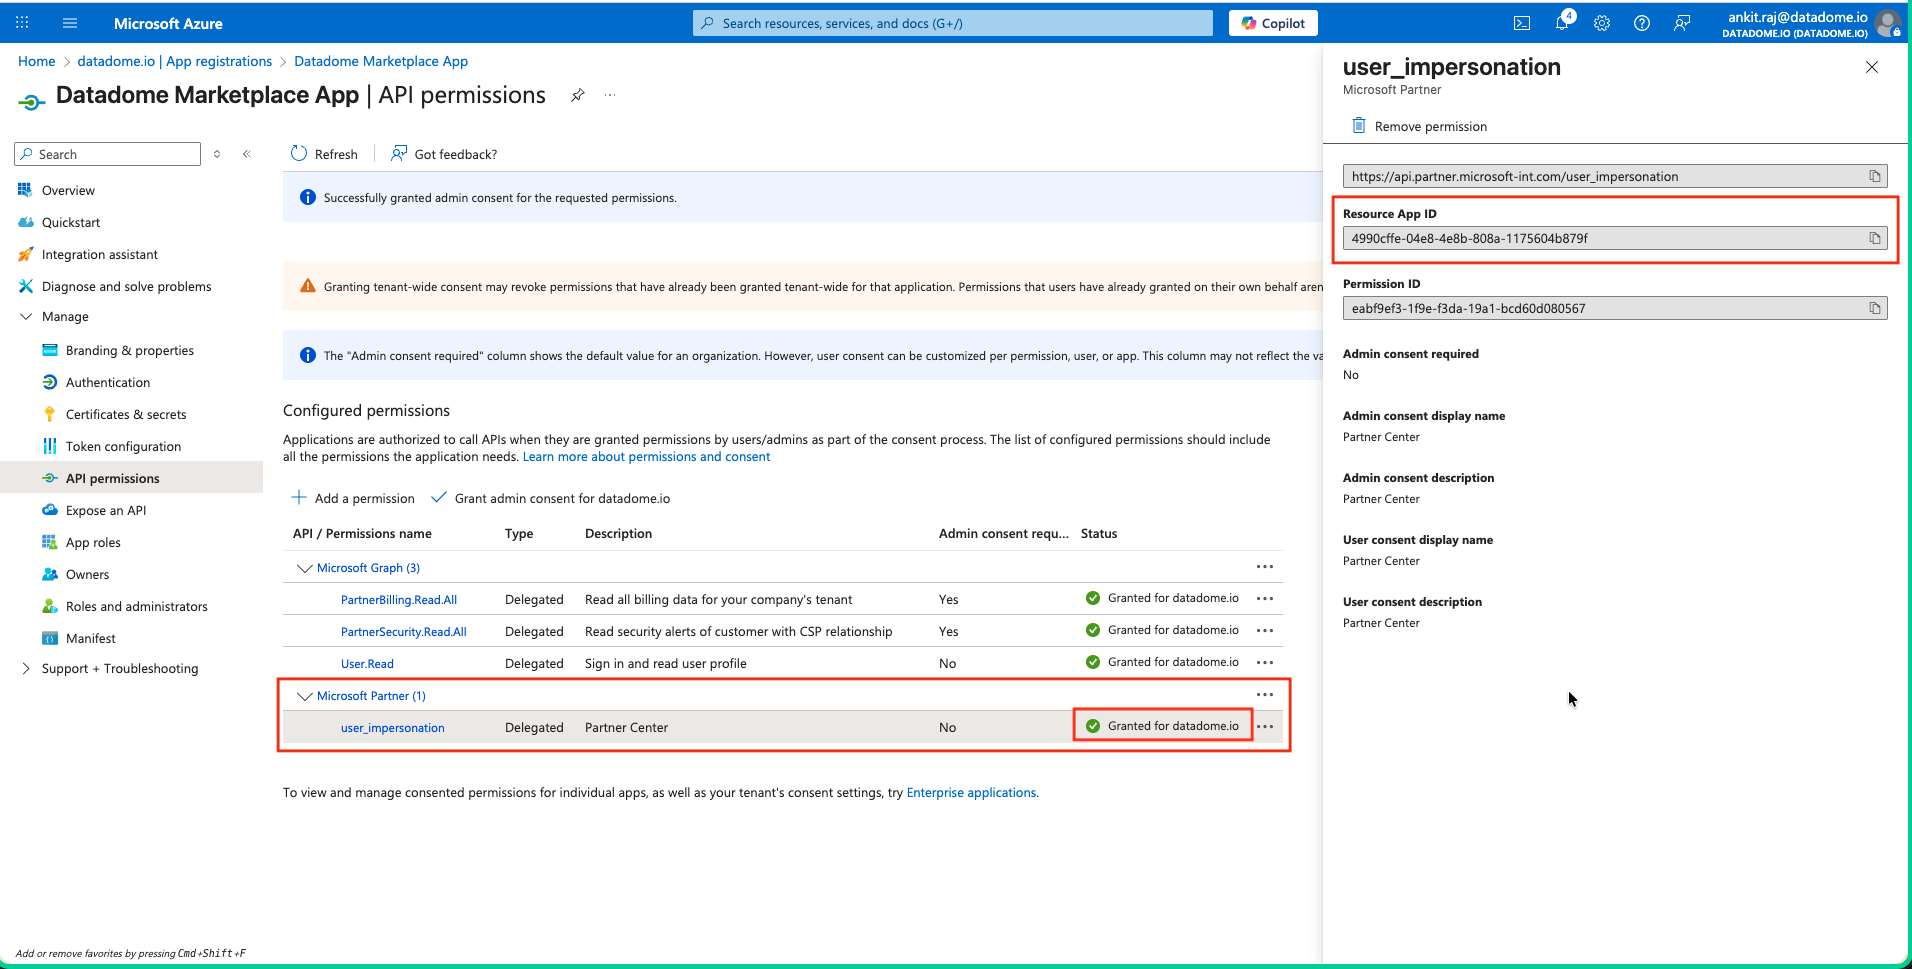Click the account avatar picture
The width and height of the screenshot is (1912, 969).
(1888, 23)
